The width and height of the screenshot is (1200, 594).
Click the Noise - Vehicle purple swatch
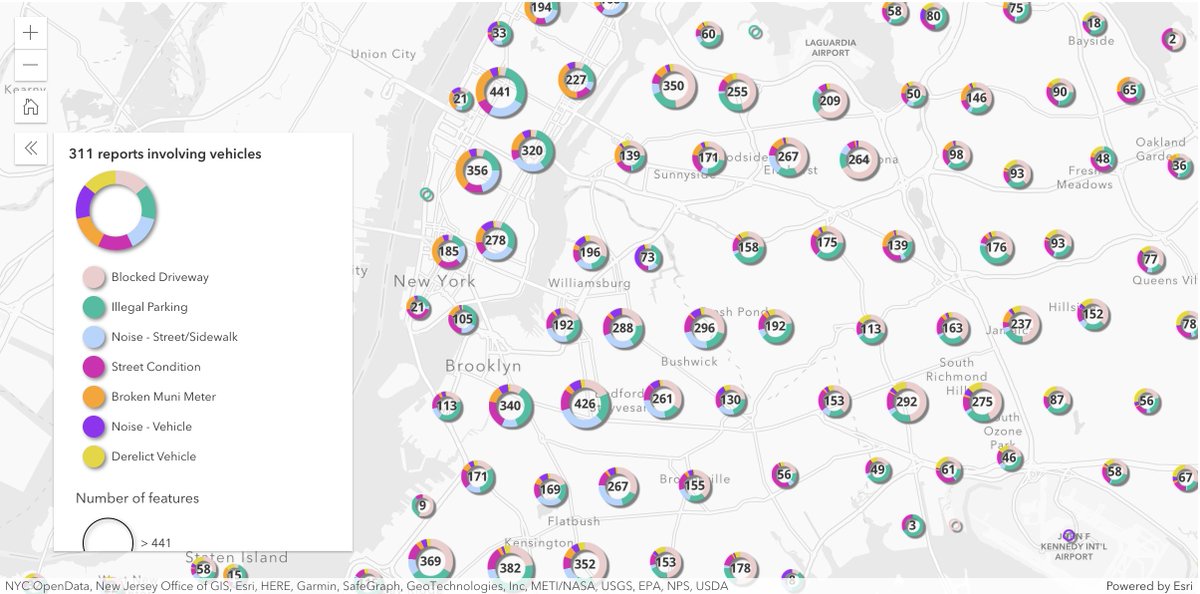[x=94, y=427]
